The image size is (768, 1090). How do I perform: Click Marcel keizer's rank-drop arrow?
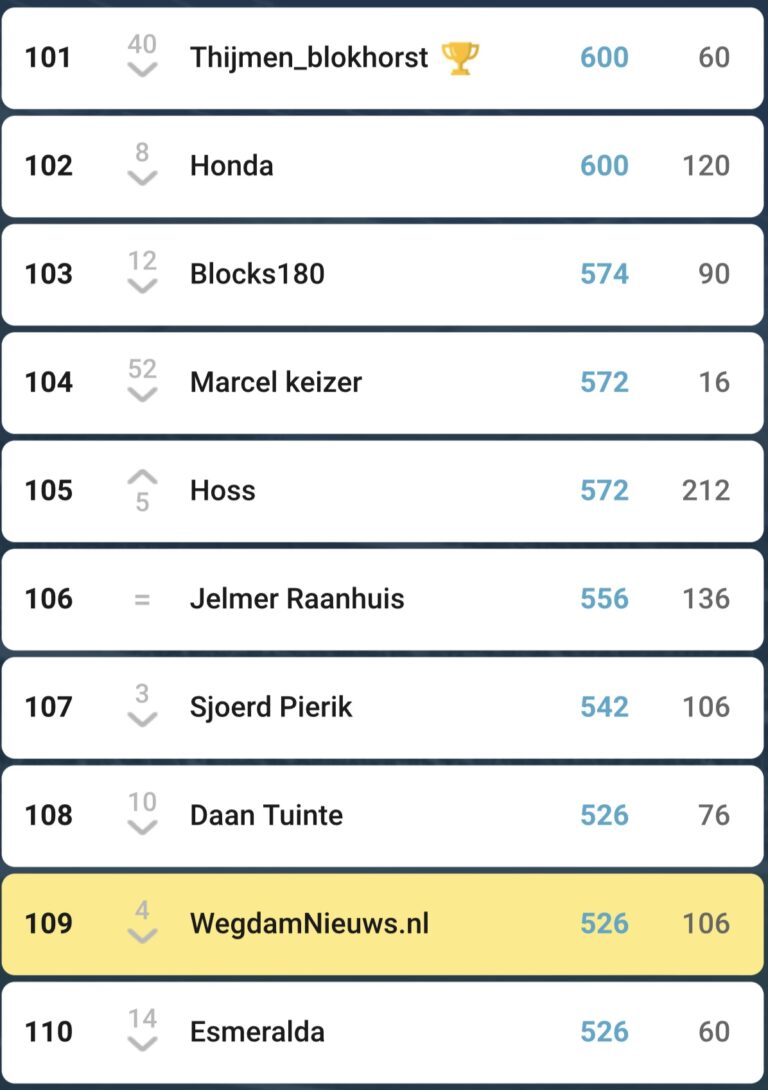tap(143, 394)
